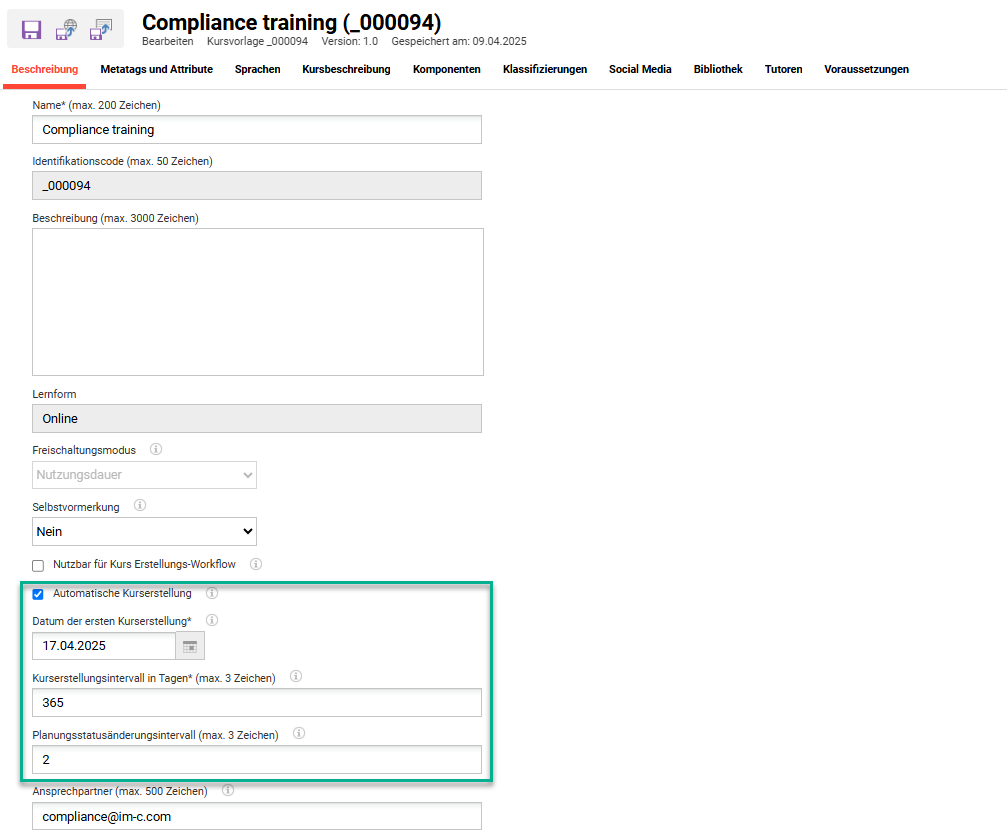1007x835 pixels.
Task: Enable Nutzbar für Kurs Erstellungs-Workflow checkbox
Action: click(38, 565)
